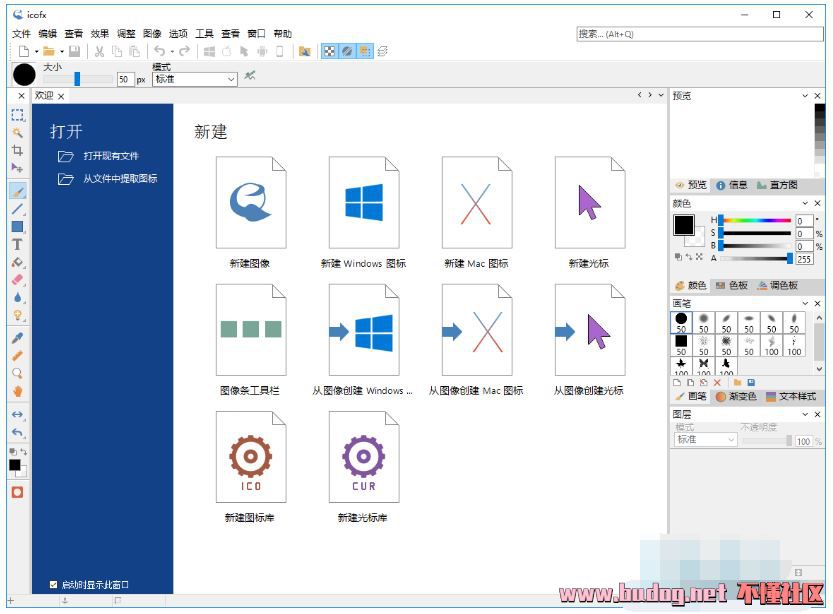Click the red quick mask icon
The width and height of the screenshot is (833, 614).
(x=18, y=492)
